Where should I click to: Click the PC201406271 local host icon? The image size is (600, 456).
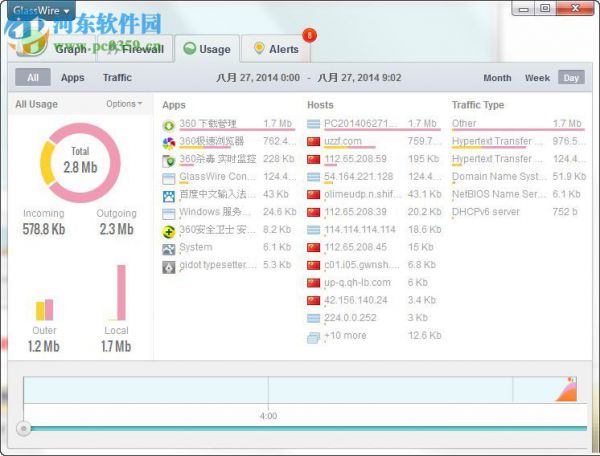click(x=313, y=124)
